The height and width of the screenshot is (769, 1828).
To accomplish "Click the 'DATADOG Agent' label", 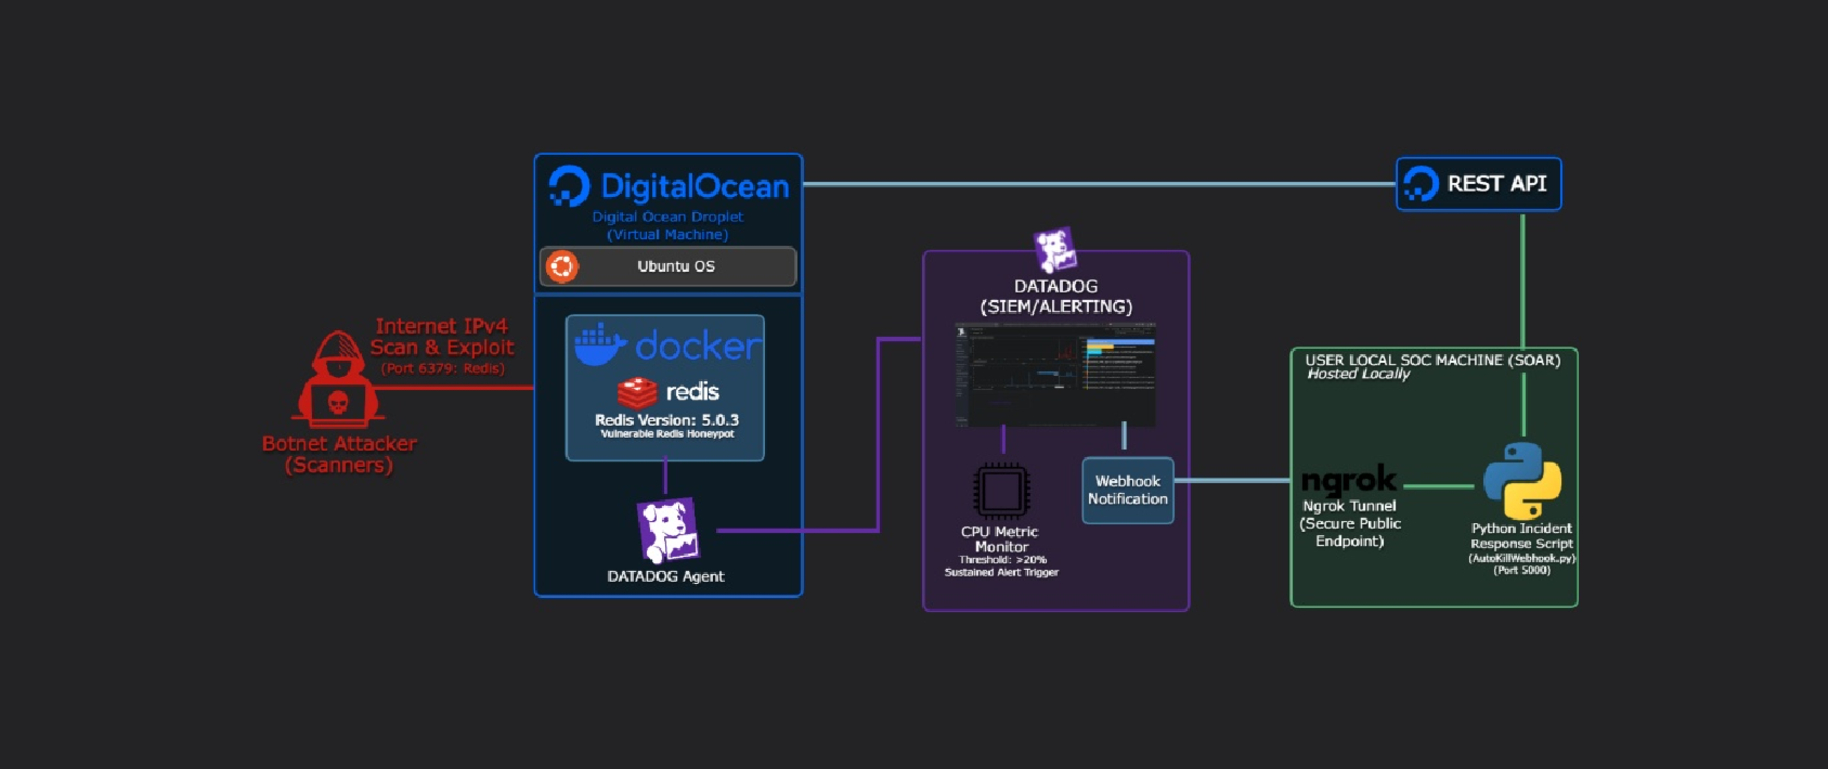I will coord(665,576).
